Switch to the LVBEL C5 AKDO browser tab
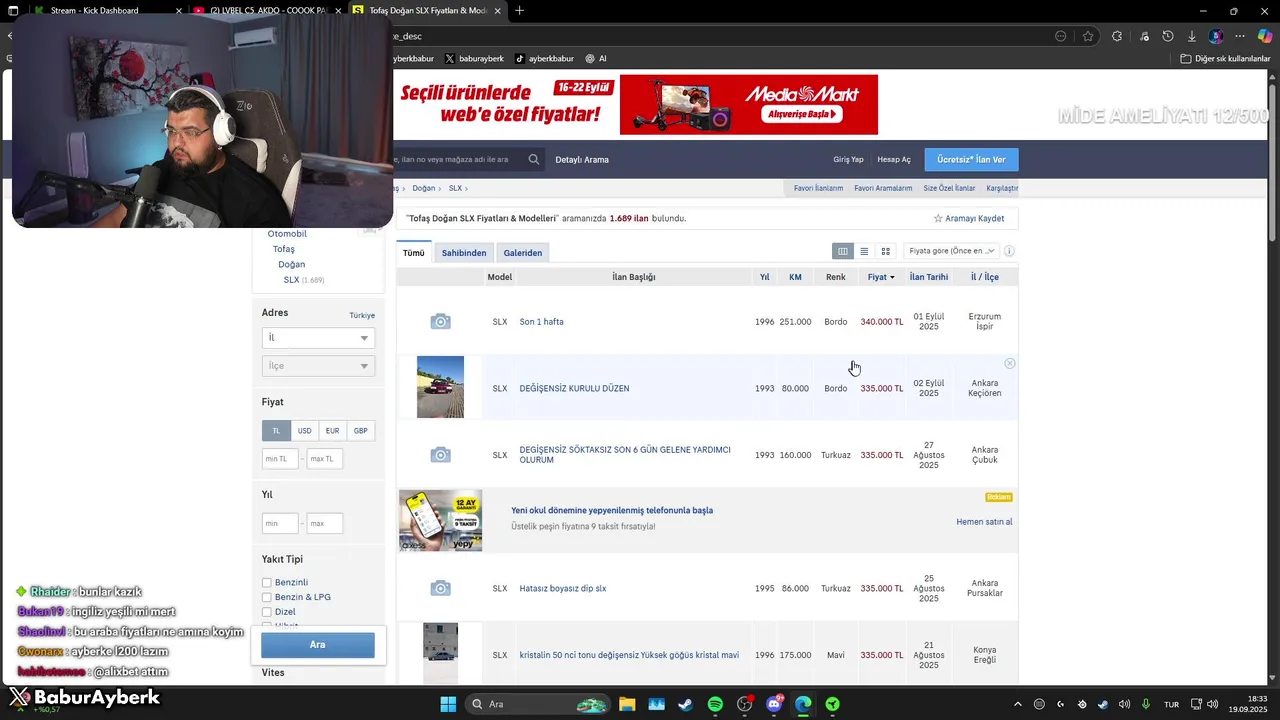The image size is (1280, 720). 271,10
